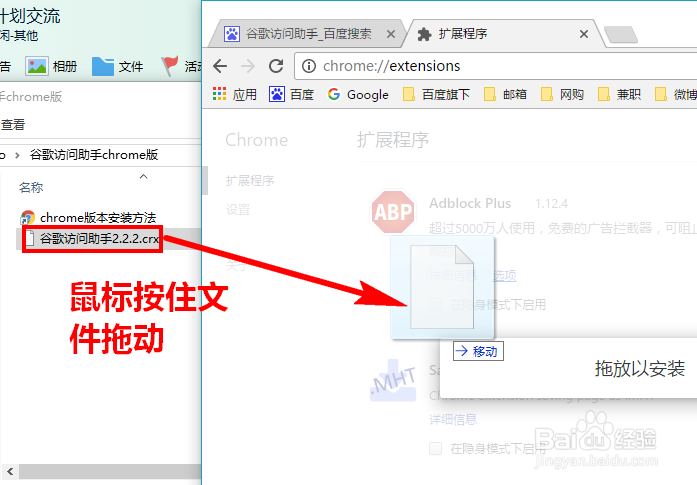
Task: Click the red flag 活动 icon
Action: 169,66
